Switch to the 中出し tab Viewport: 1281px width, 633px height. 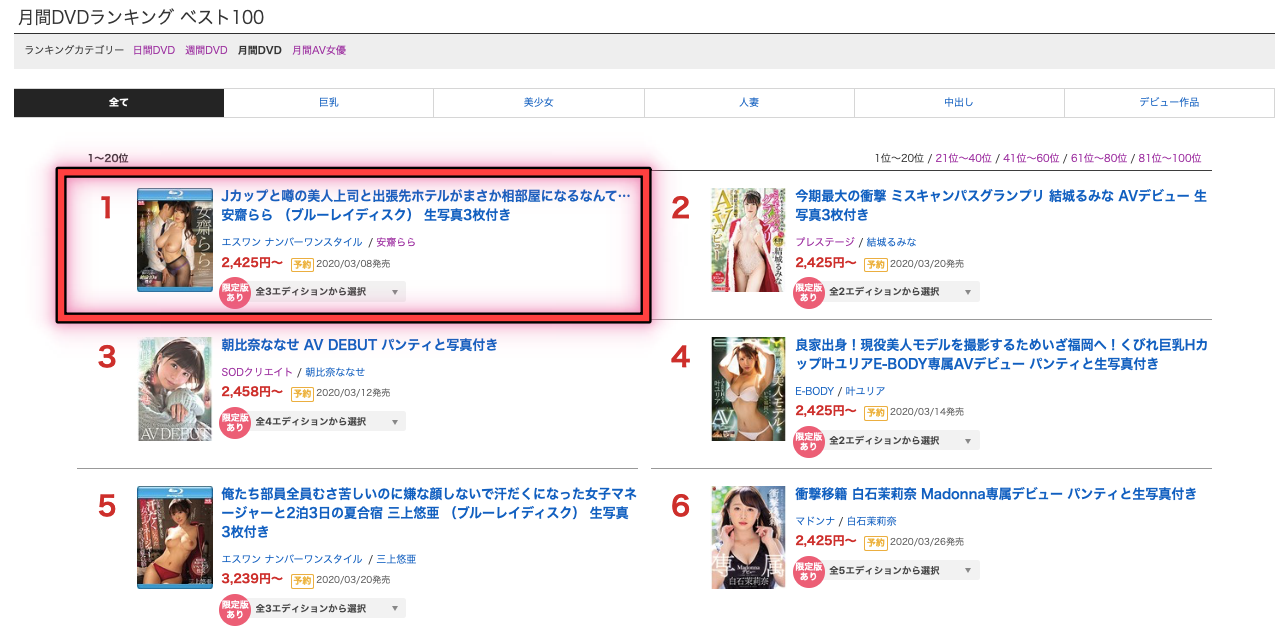[959, 103]
